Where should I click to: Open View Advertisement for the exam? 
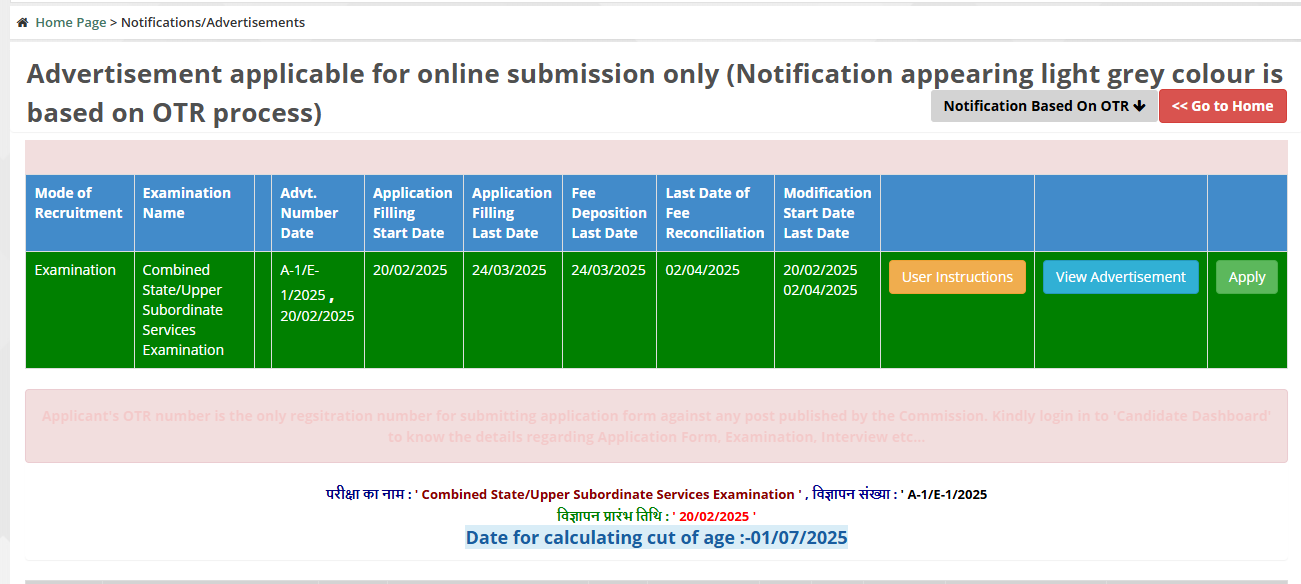coord(1120,276)
